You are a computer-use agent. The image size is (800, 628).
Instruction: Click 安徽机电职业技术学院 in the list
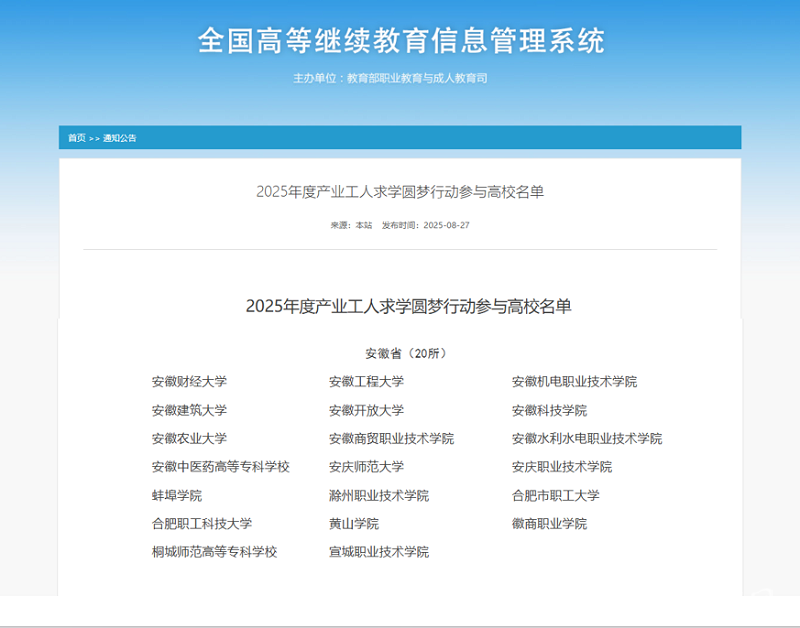coord(574,381)
